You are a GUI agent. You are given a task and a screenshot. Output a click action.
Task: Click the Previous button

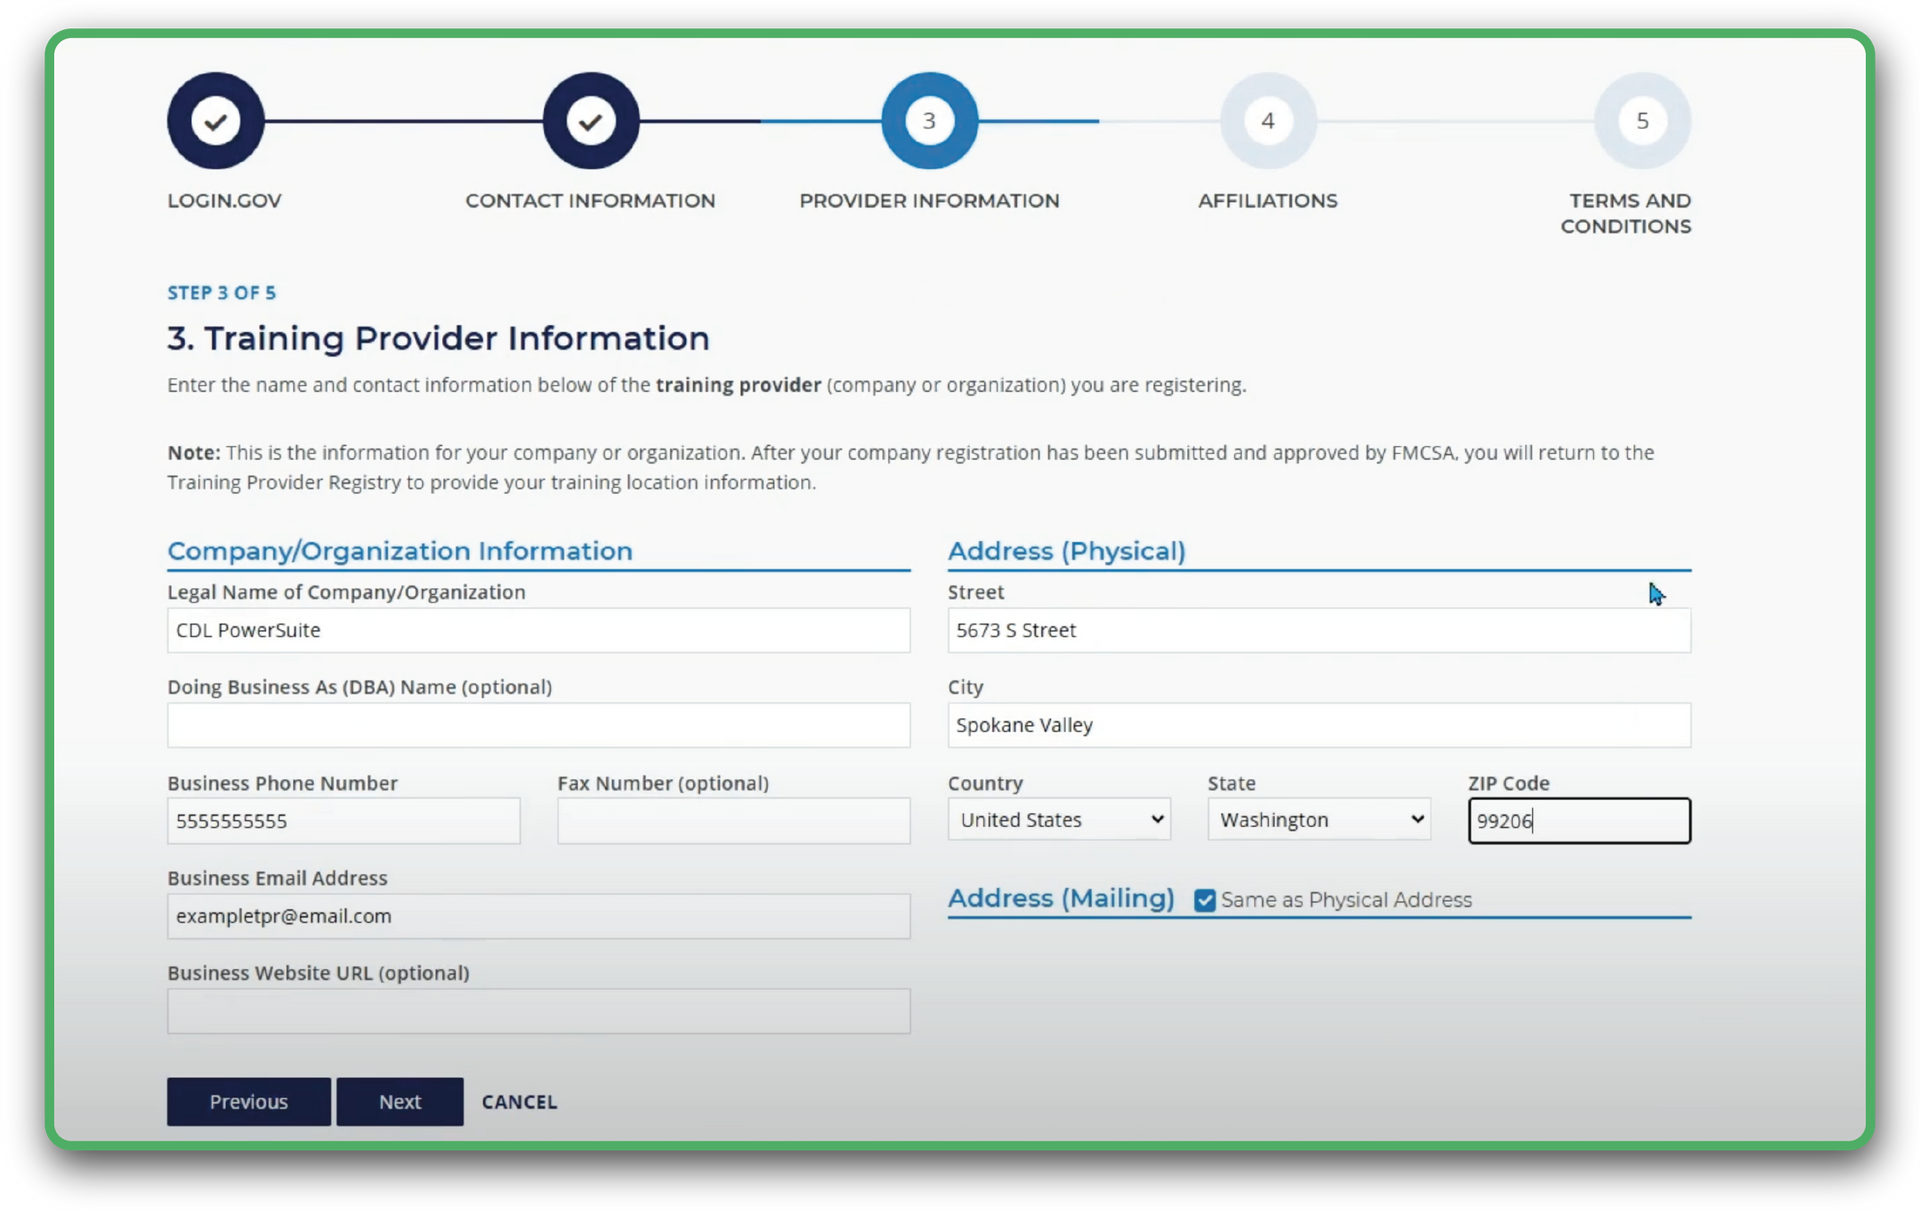pos(248,1101)
